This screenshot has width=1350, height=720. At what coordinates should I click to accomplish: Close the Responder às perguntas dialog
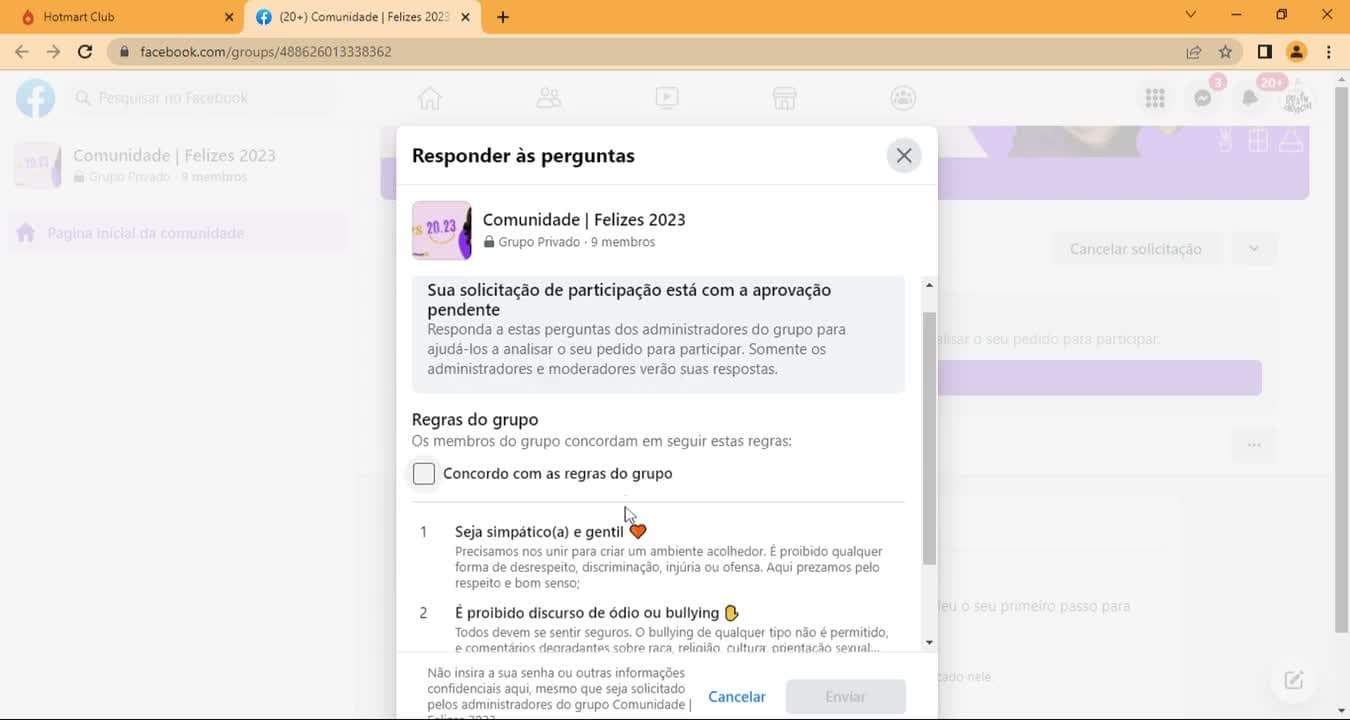point(904,156)
